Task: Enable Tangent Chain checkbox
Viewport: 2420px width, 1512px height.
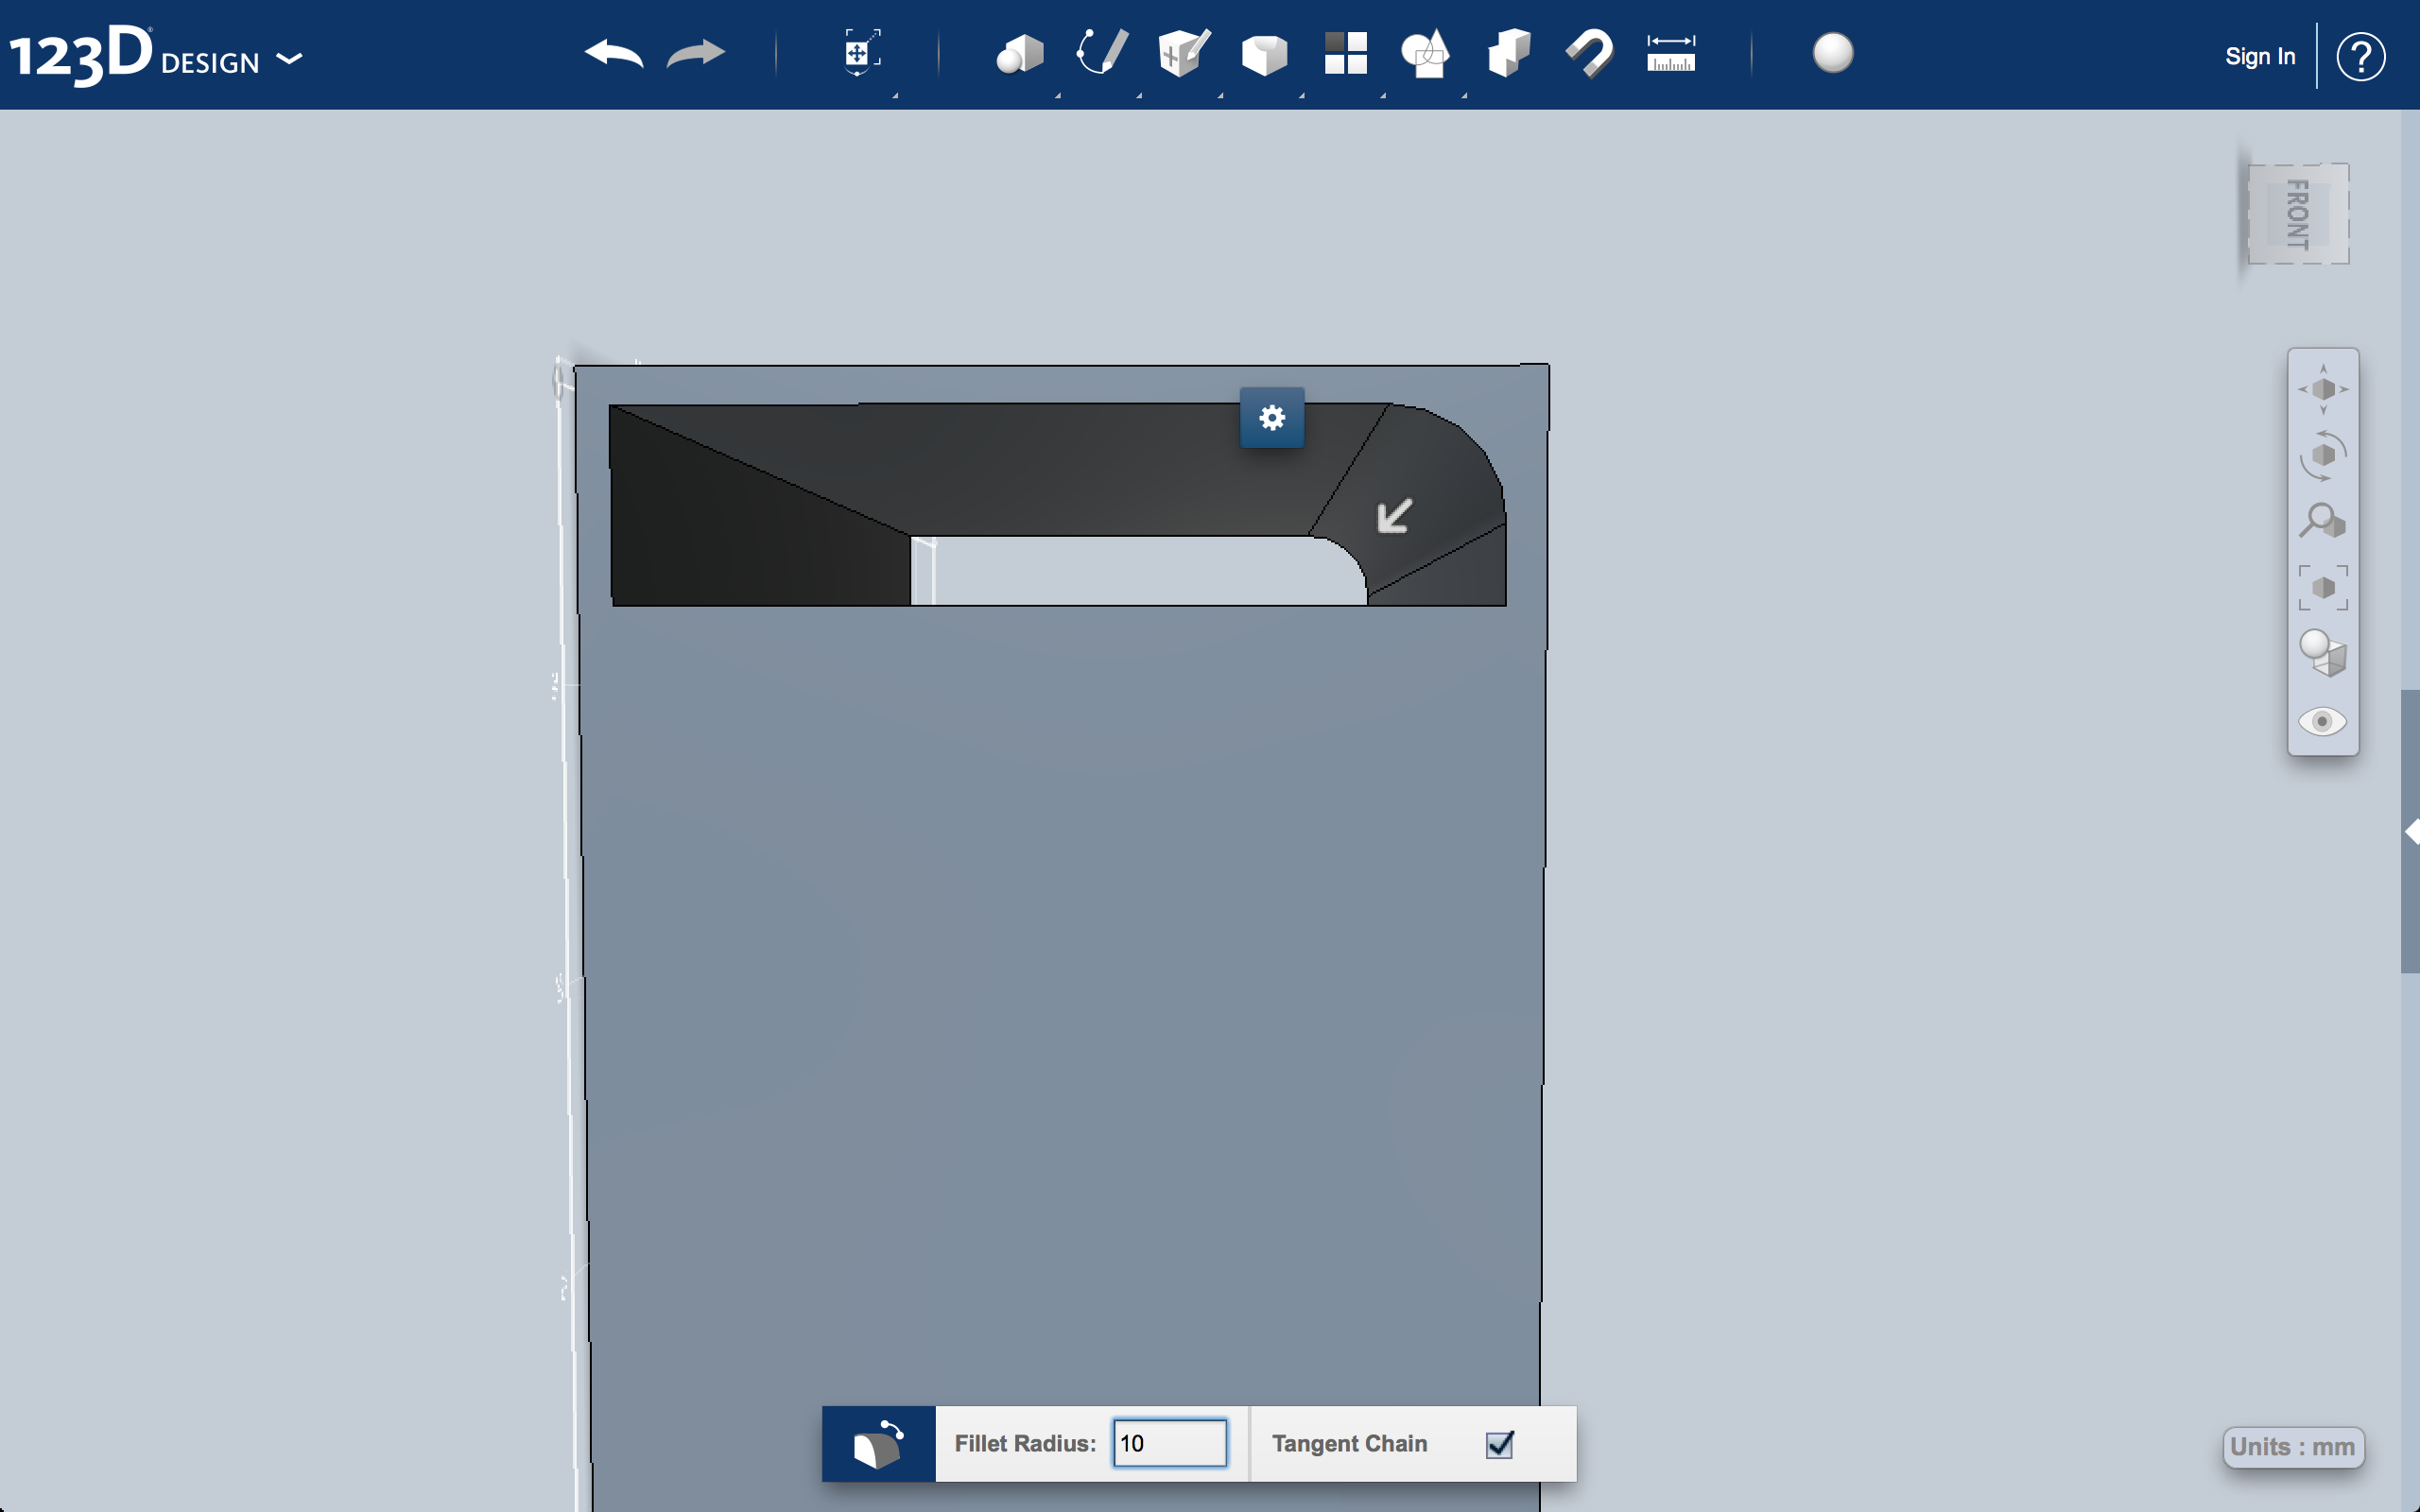Action: tap(1498, 1442)
